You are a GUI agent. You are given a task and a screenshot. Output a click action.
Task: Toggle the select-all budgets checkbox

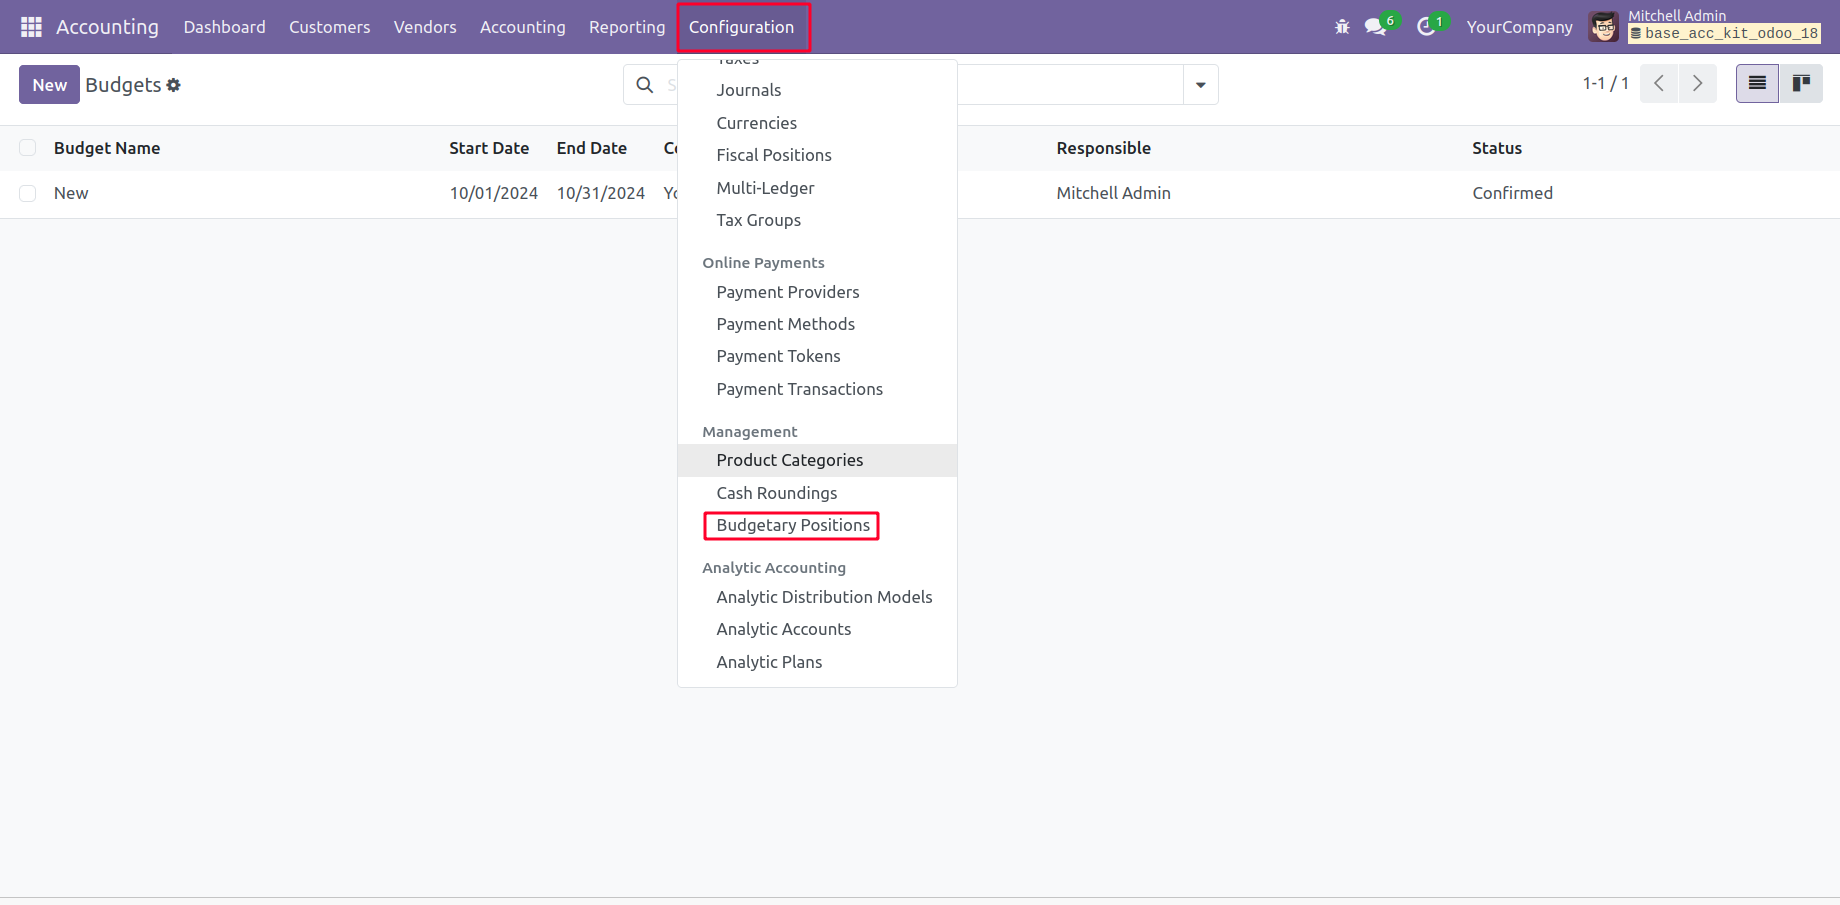point(28,148)
